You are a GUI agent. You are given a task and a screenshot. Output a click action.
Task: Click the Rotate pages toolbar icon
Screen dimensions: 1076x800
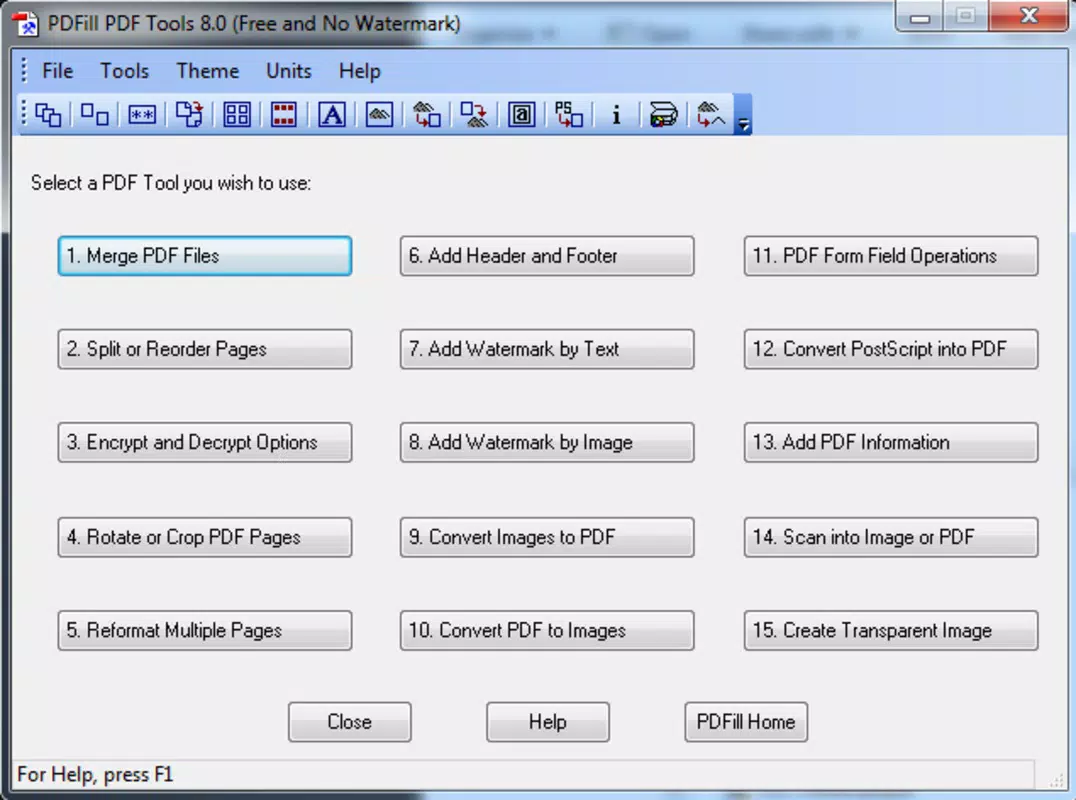click(x=189, y=115)
